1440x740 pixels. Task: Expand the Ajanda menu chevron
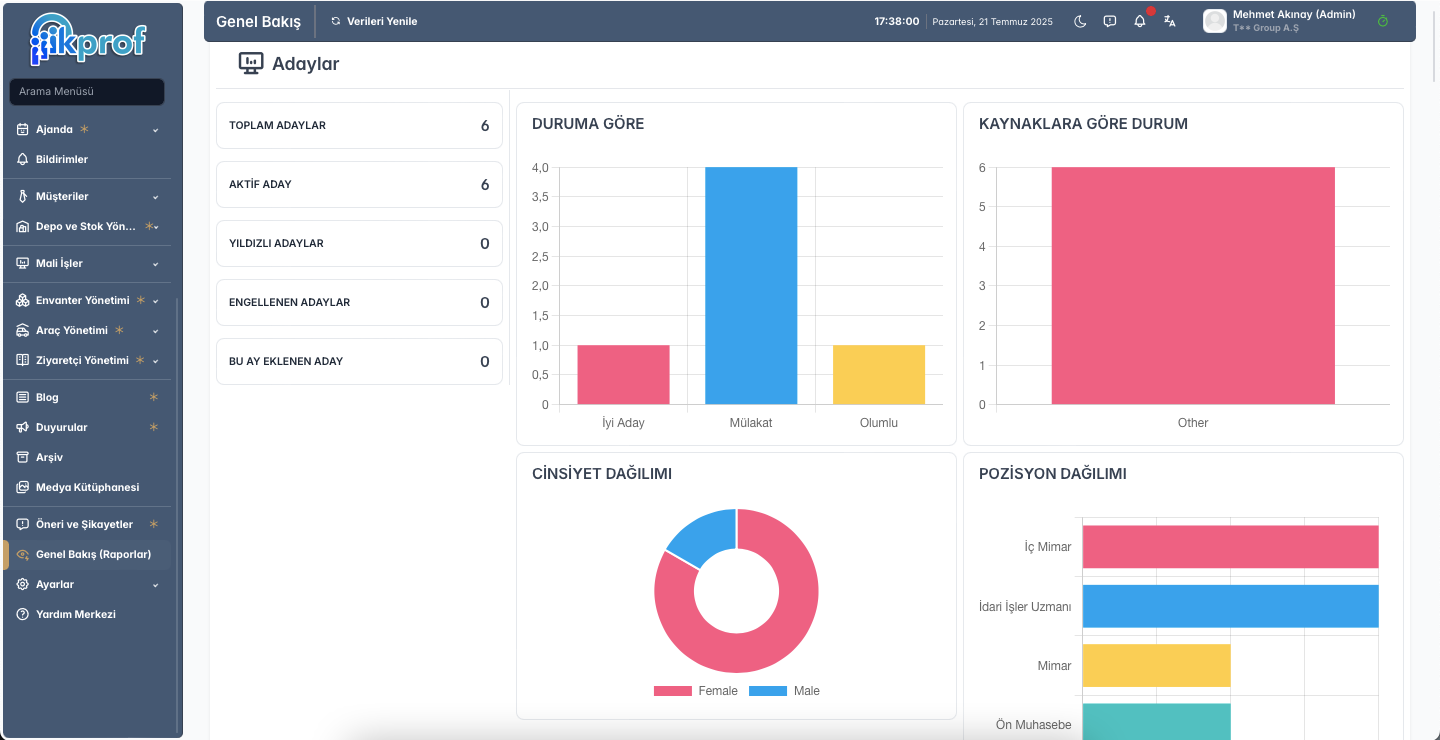pos(155,130)
